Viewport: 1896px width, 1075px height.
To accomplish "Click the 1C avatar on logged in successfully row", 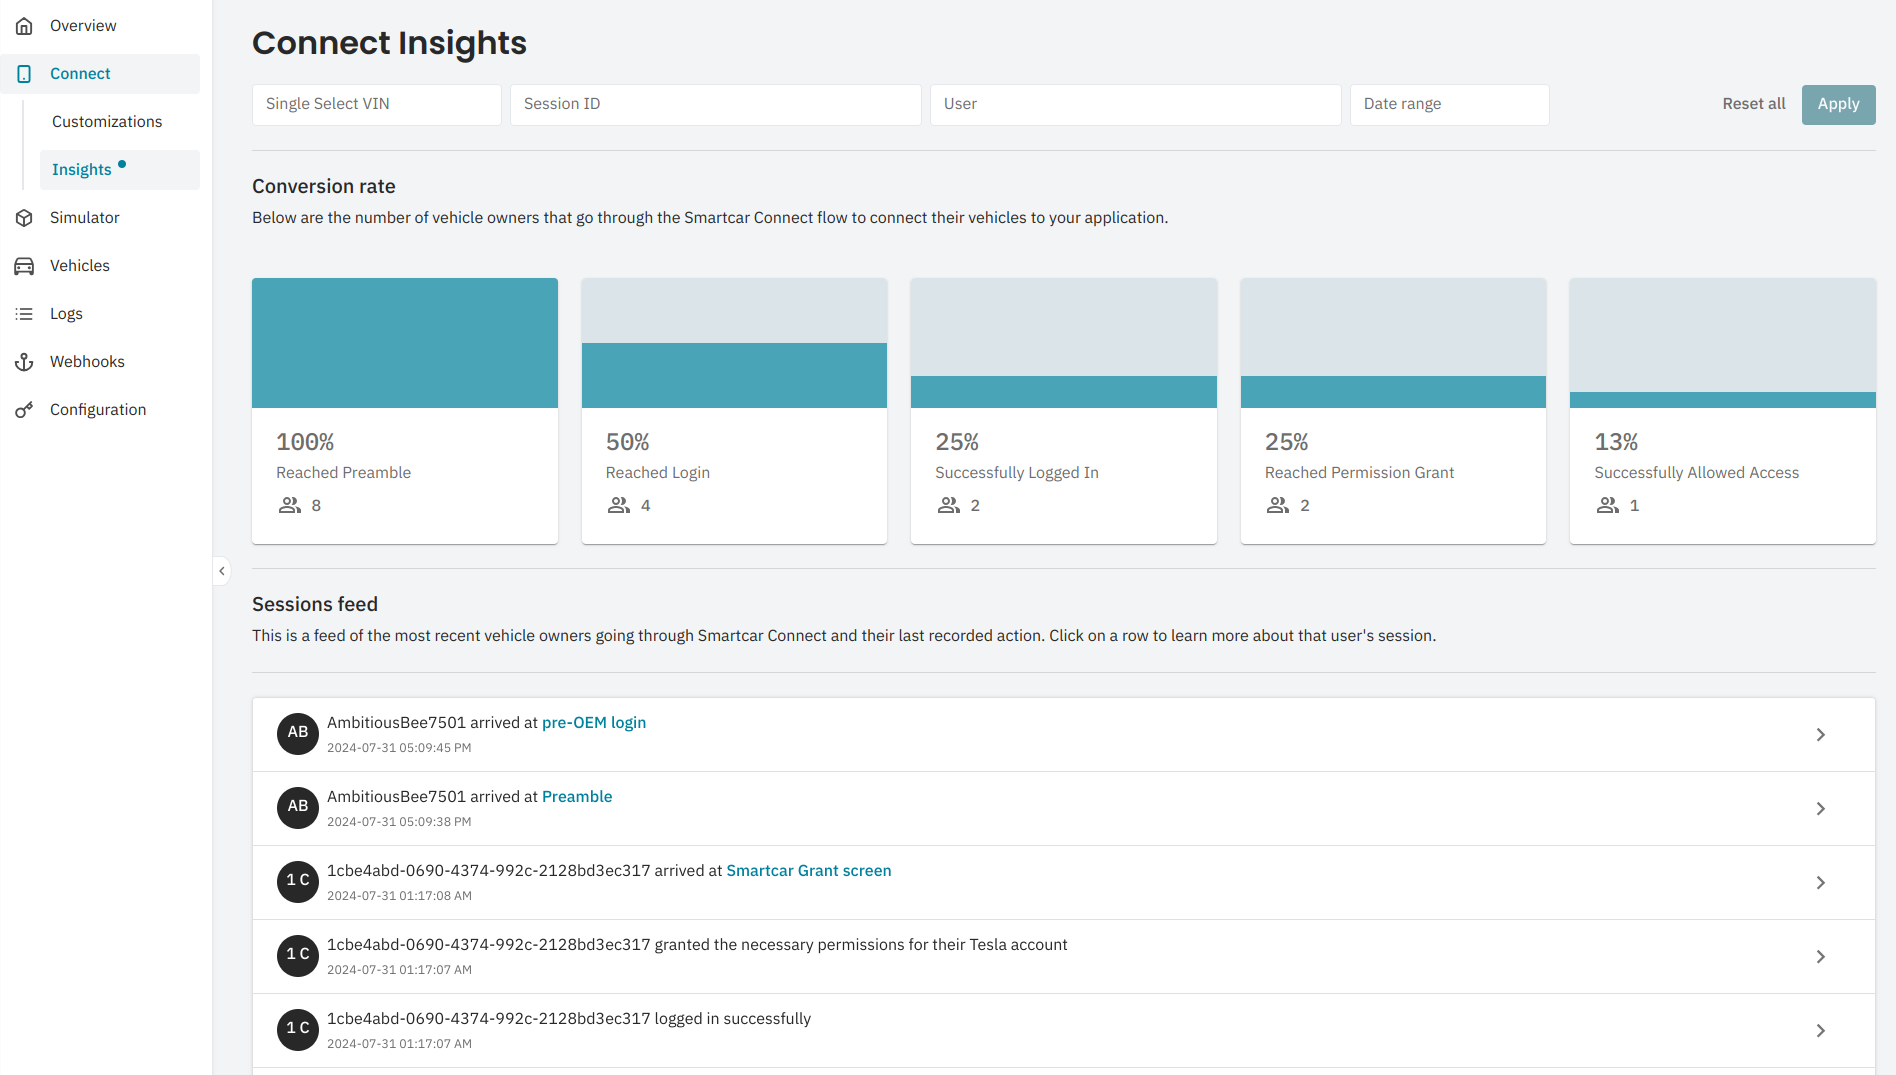I will pos(298,1030).
